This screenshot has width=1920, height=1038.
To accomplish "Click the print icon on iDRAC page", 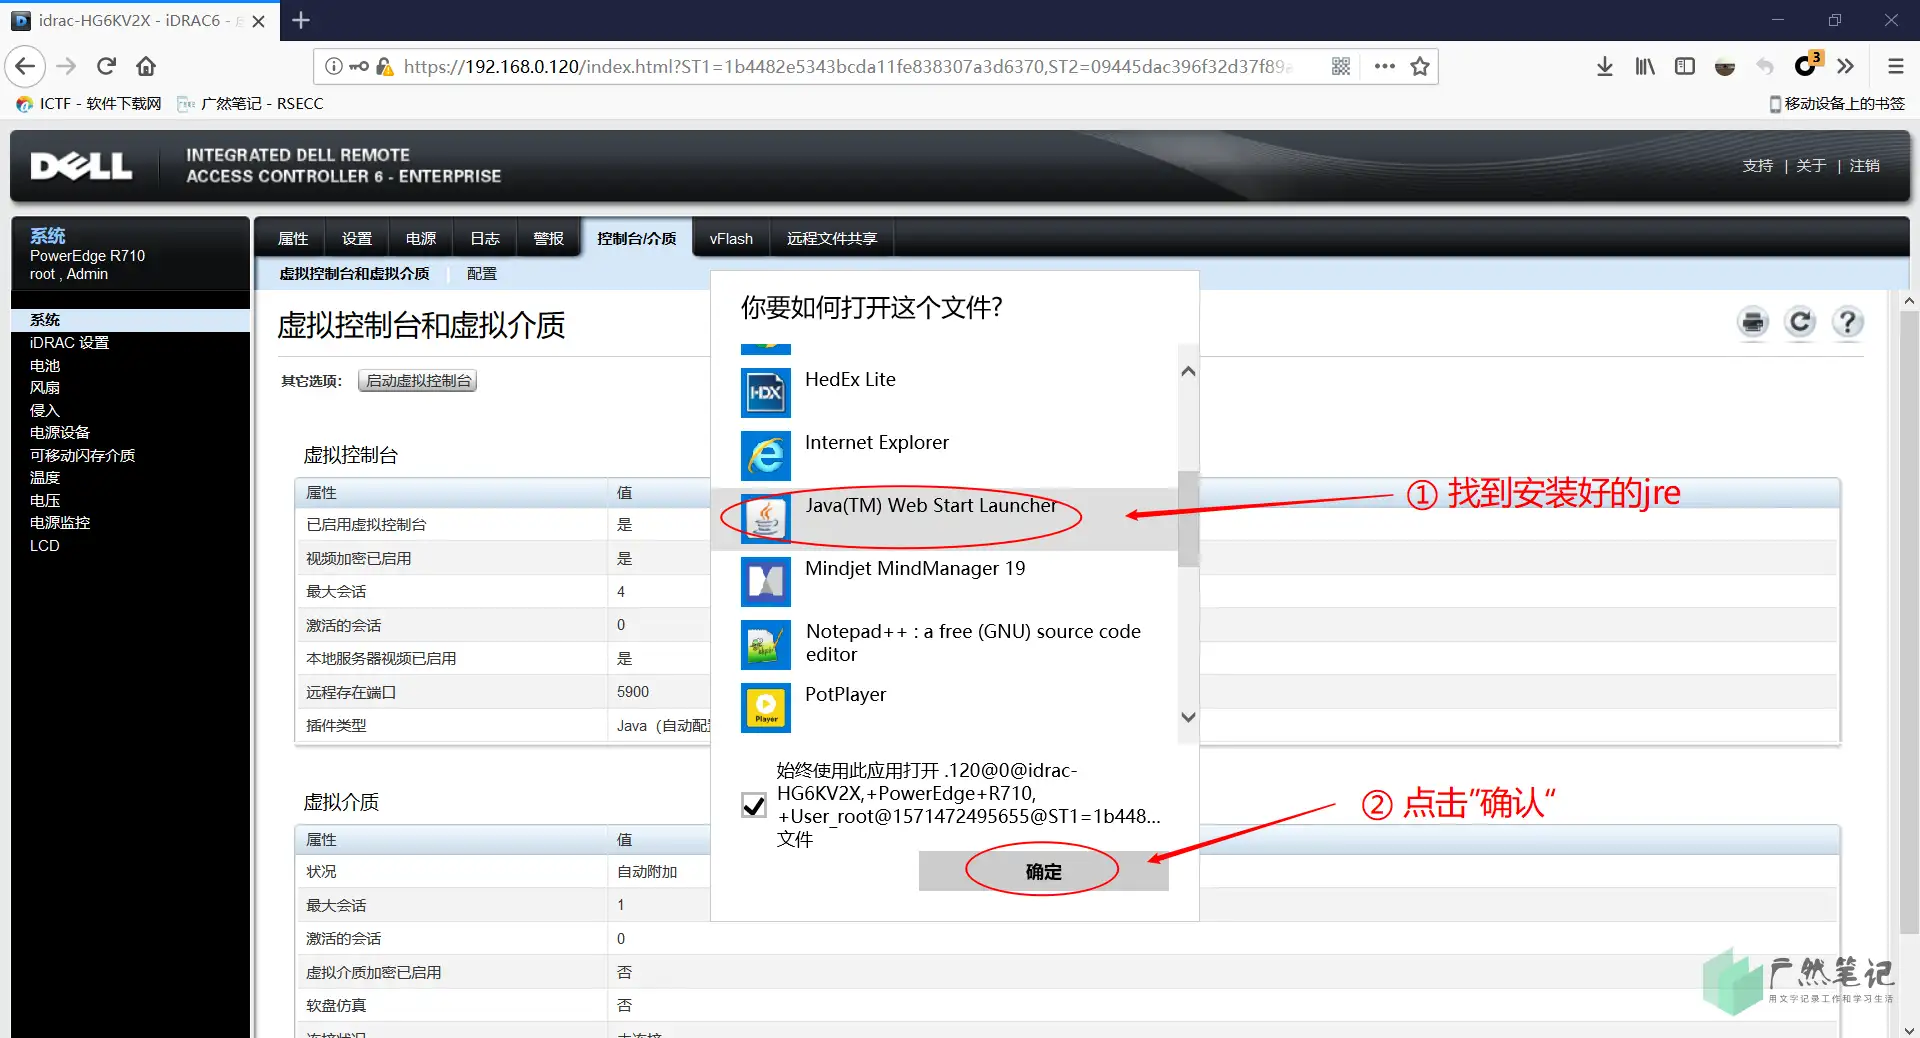I will click(x=1754, y=322).
